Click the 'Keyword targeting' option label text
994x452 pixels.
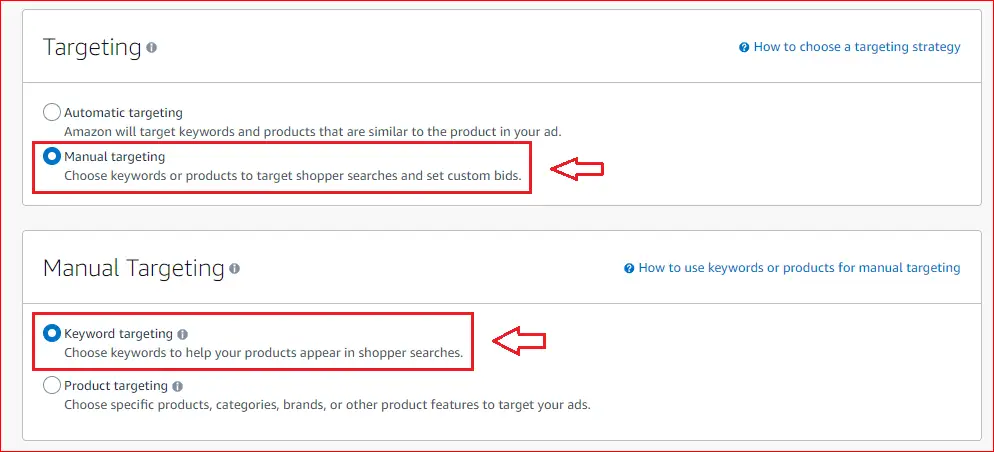click(119, 333)
